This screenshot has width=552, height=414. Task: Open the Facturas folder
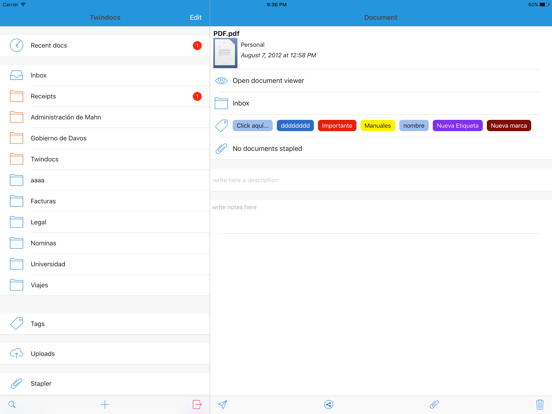tap(105, 201)
